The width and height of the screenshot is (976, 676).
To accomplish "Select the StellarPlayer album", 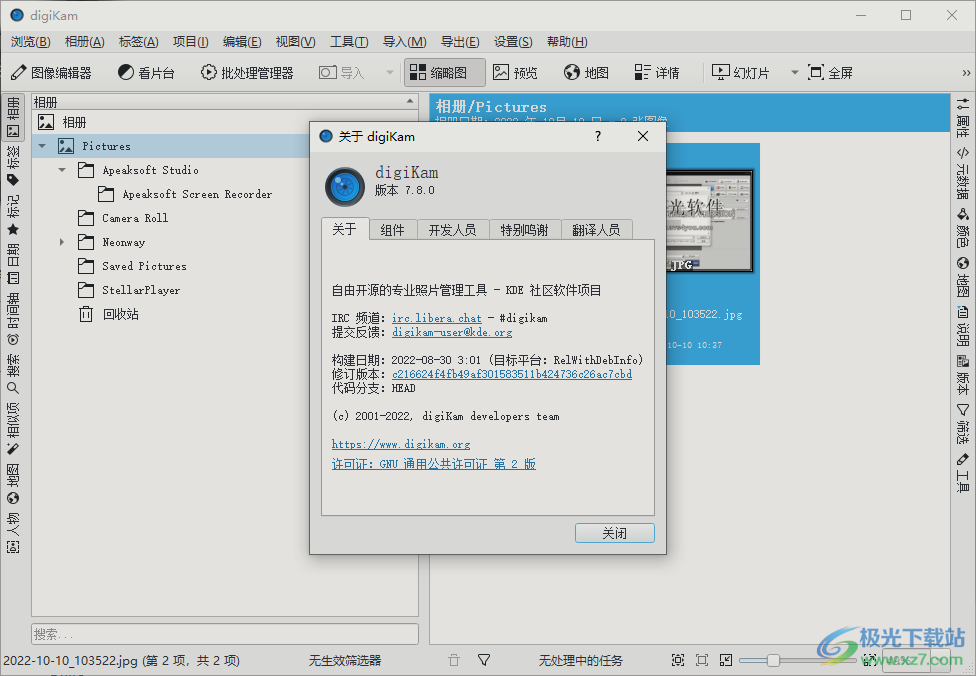I will (141, 290).
